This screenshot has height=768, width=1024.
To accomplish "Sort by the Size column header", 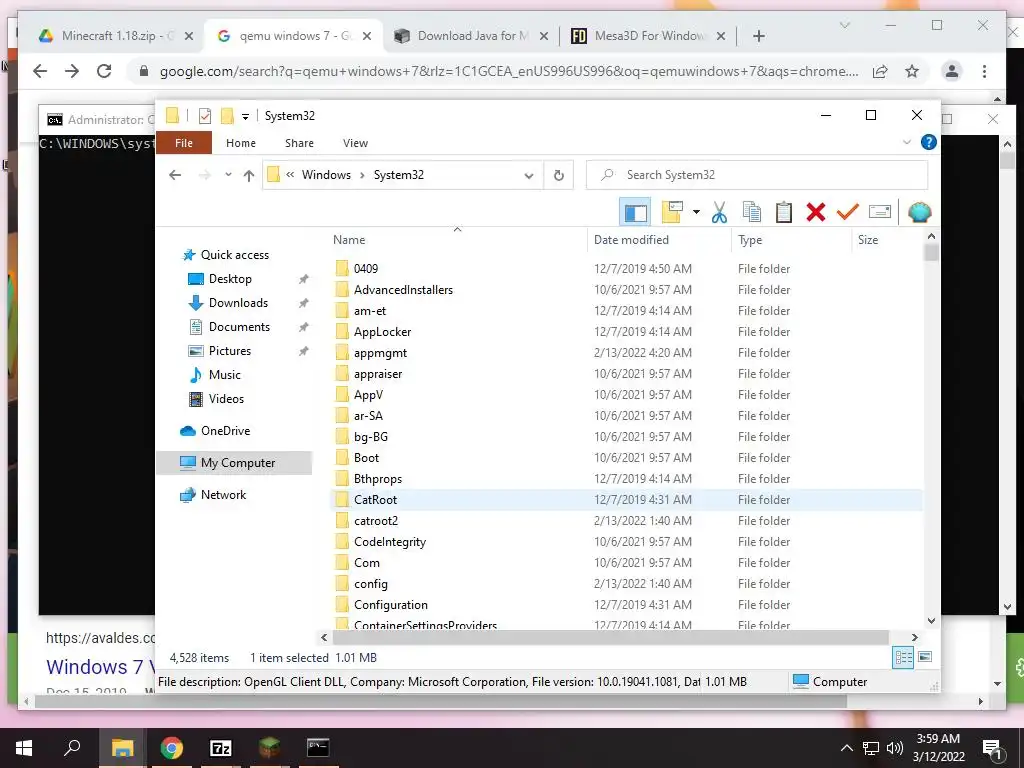I will pos(886,240).
